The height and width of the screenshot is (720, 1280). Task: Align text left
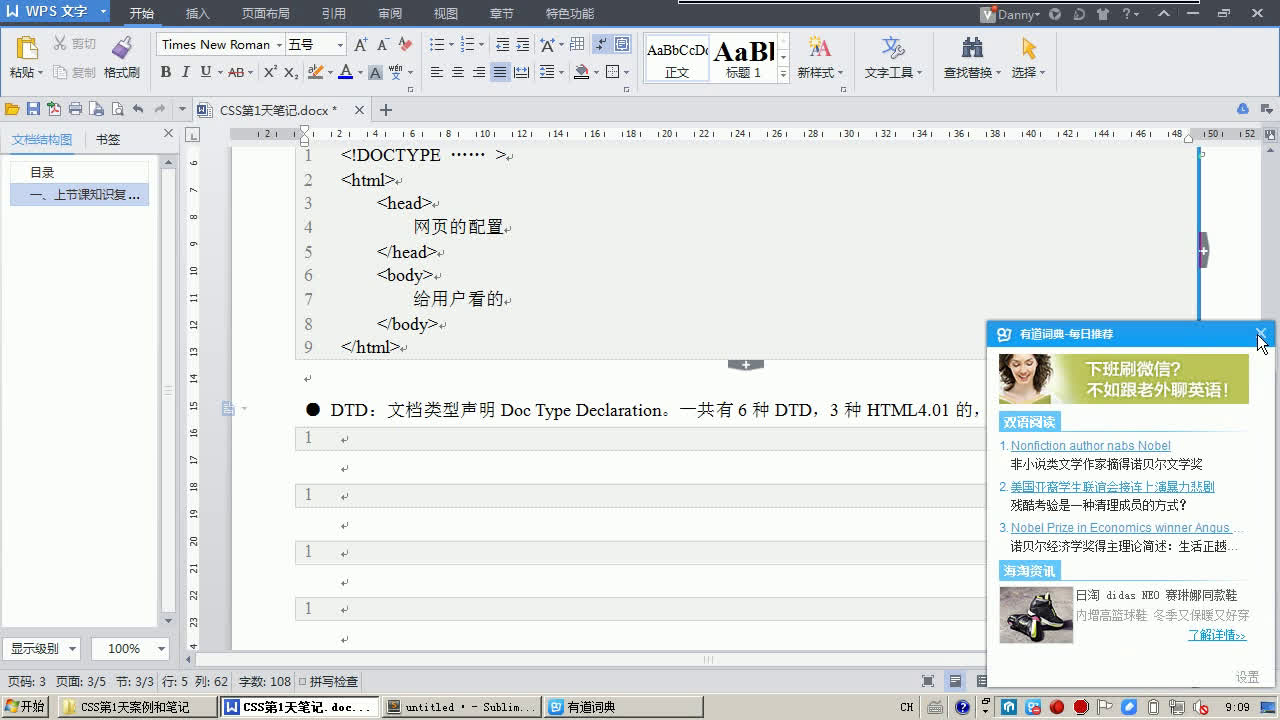(437, 72)
